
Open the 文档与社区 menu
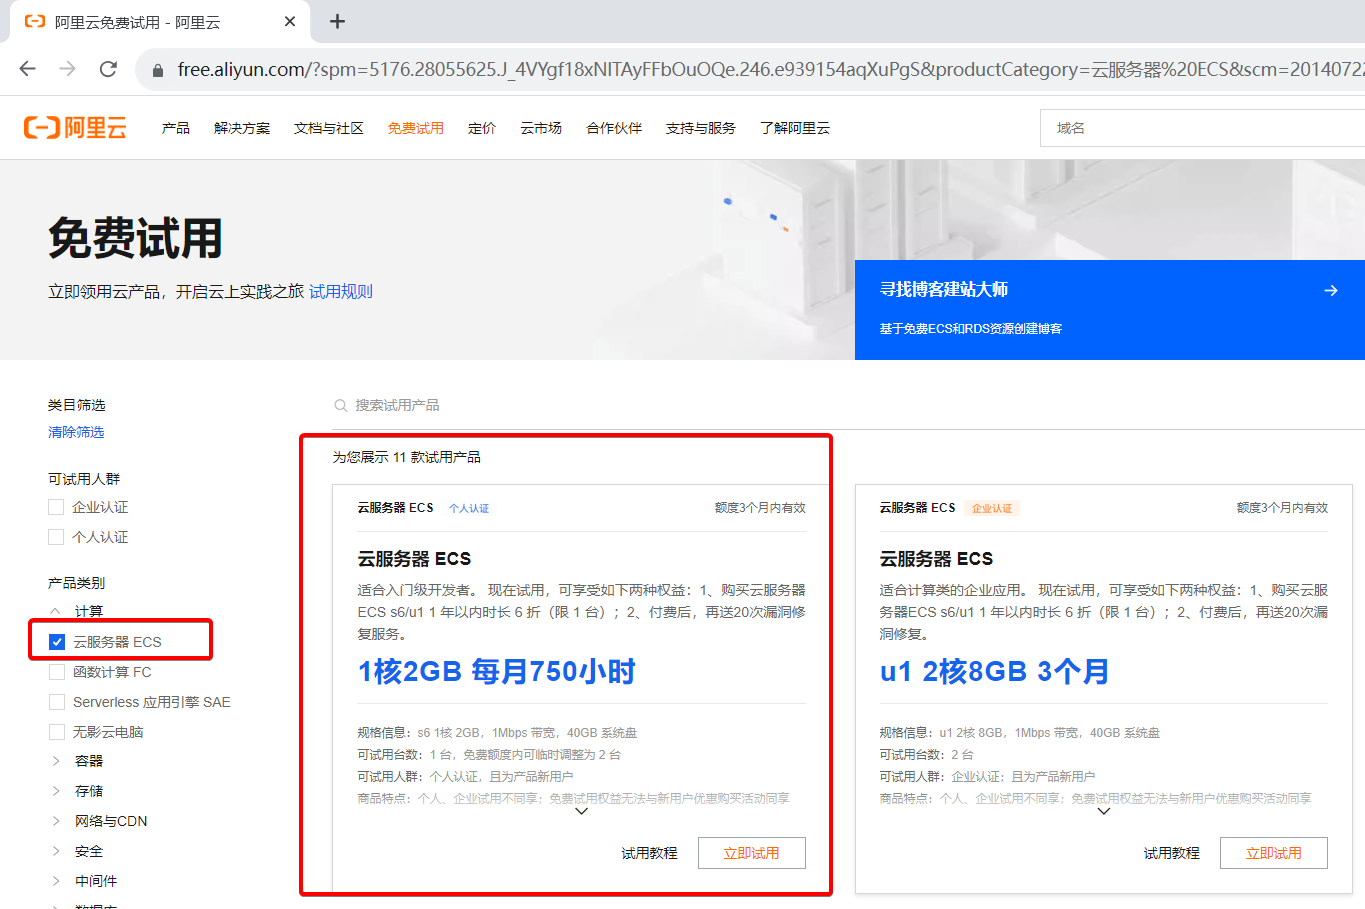[x=329, y=128]
